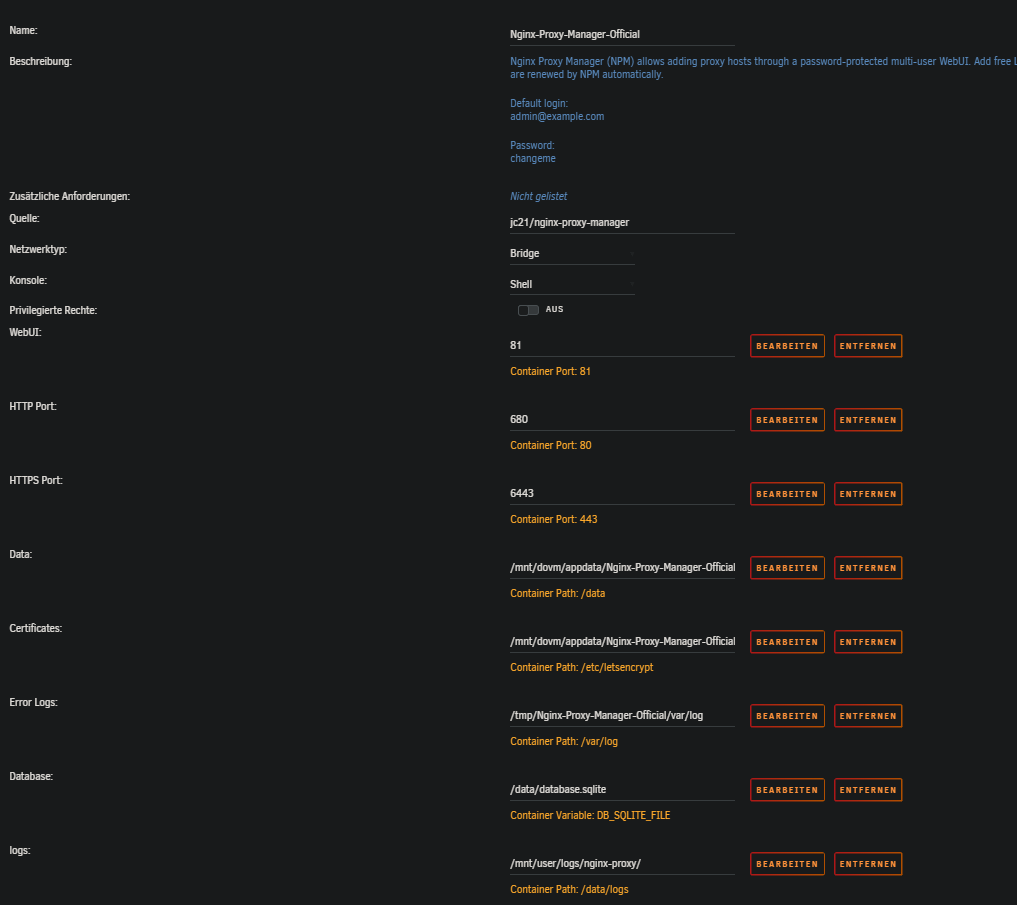Image resolution: width=1017 pixels, height=905 pixels.
Task: Click the HTTPS Port 6443 field
Action: point(621,493)
